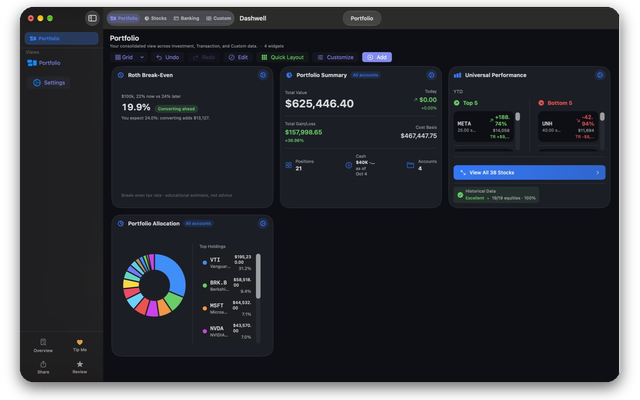Image resolution: width=640 pixels, height=400 pixels.
Task: Open Universal Performance widget settings icon
Action: [x=600, y=75]
